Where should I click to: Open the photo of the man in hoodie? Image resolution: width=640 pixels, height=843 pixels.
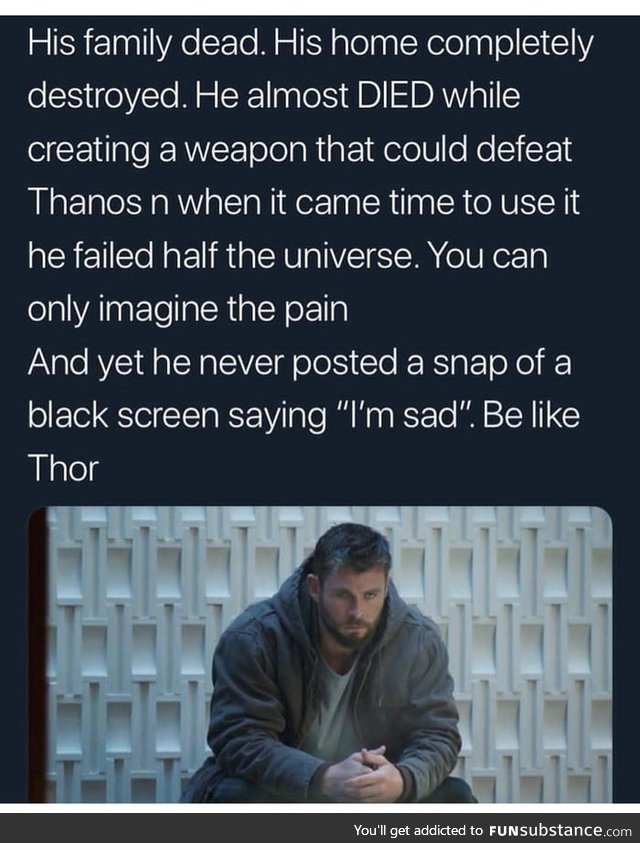coord(320,654)
